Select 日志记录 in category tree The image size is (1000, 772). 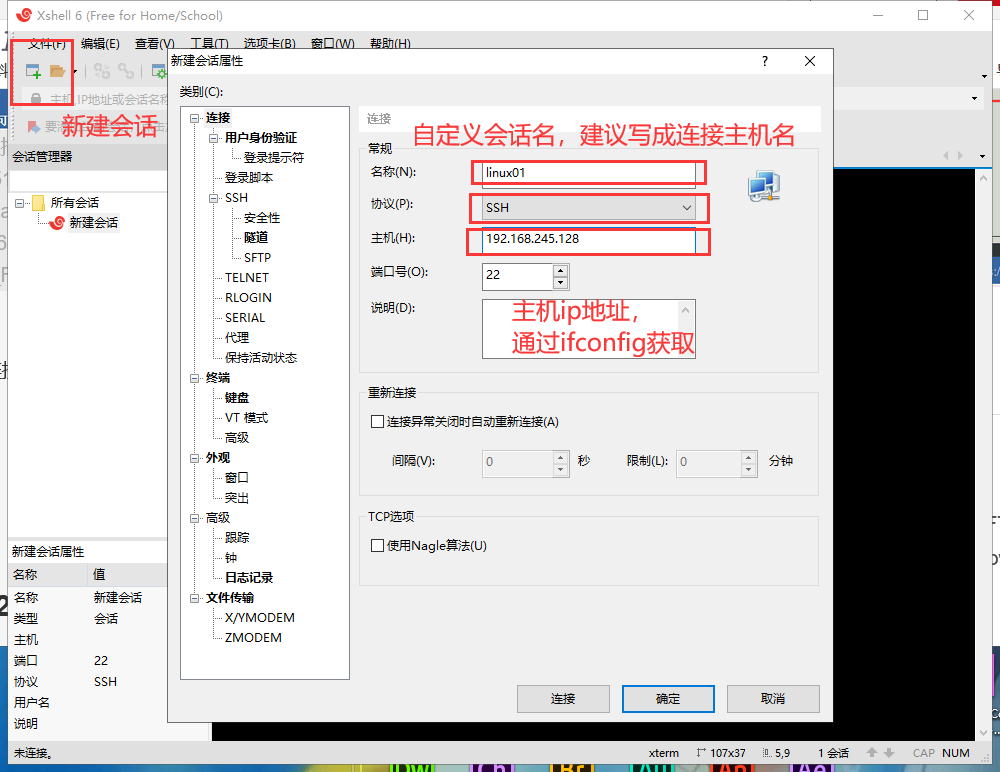click(x=249, y=577)
